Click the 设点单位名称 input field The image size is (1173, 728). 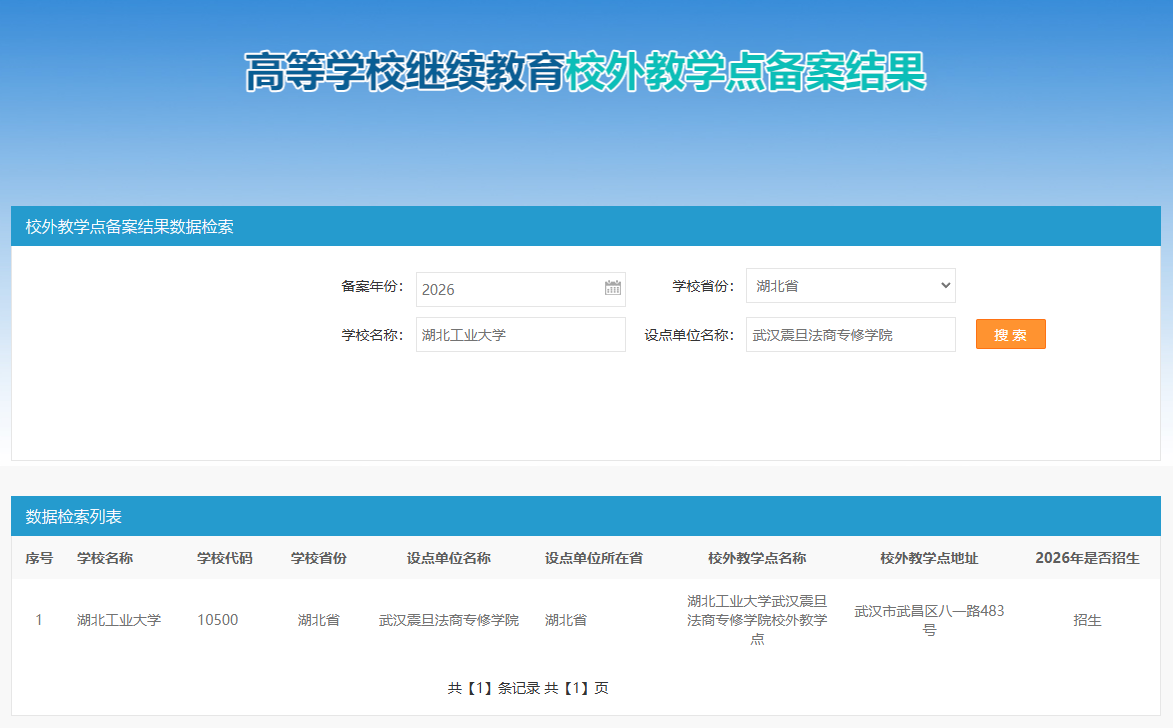(851, 334)
